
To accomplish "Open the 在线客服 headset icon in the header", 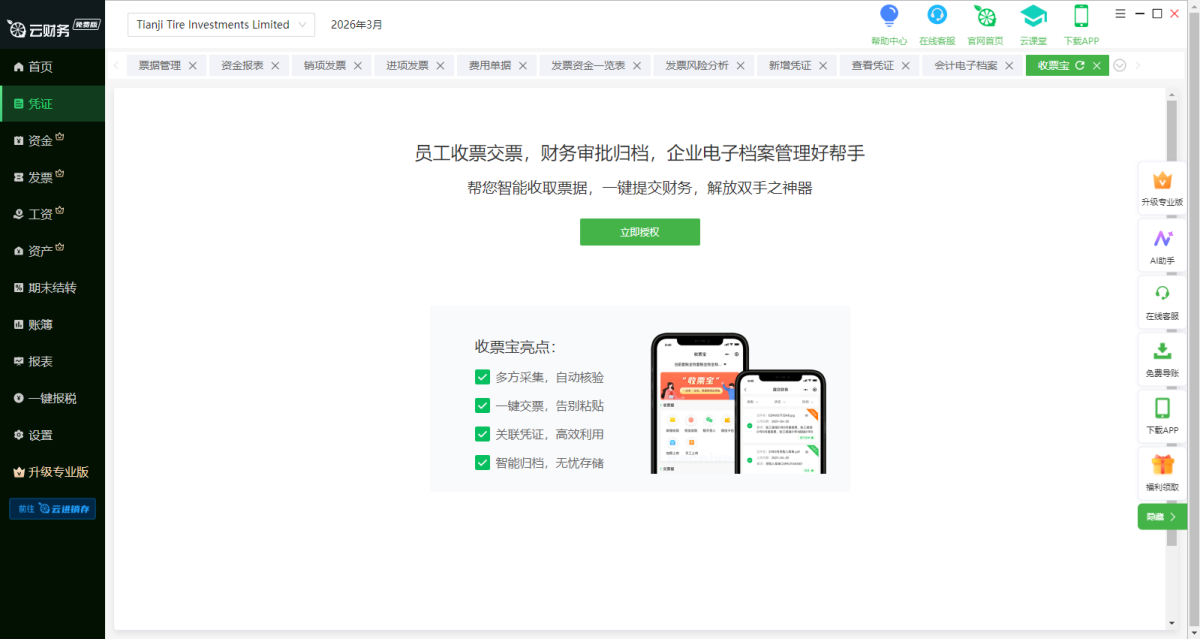I will click(937, 16).
